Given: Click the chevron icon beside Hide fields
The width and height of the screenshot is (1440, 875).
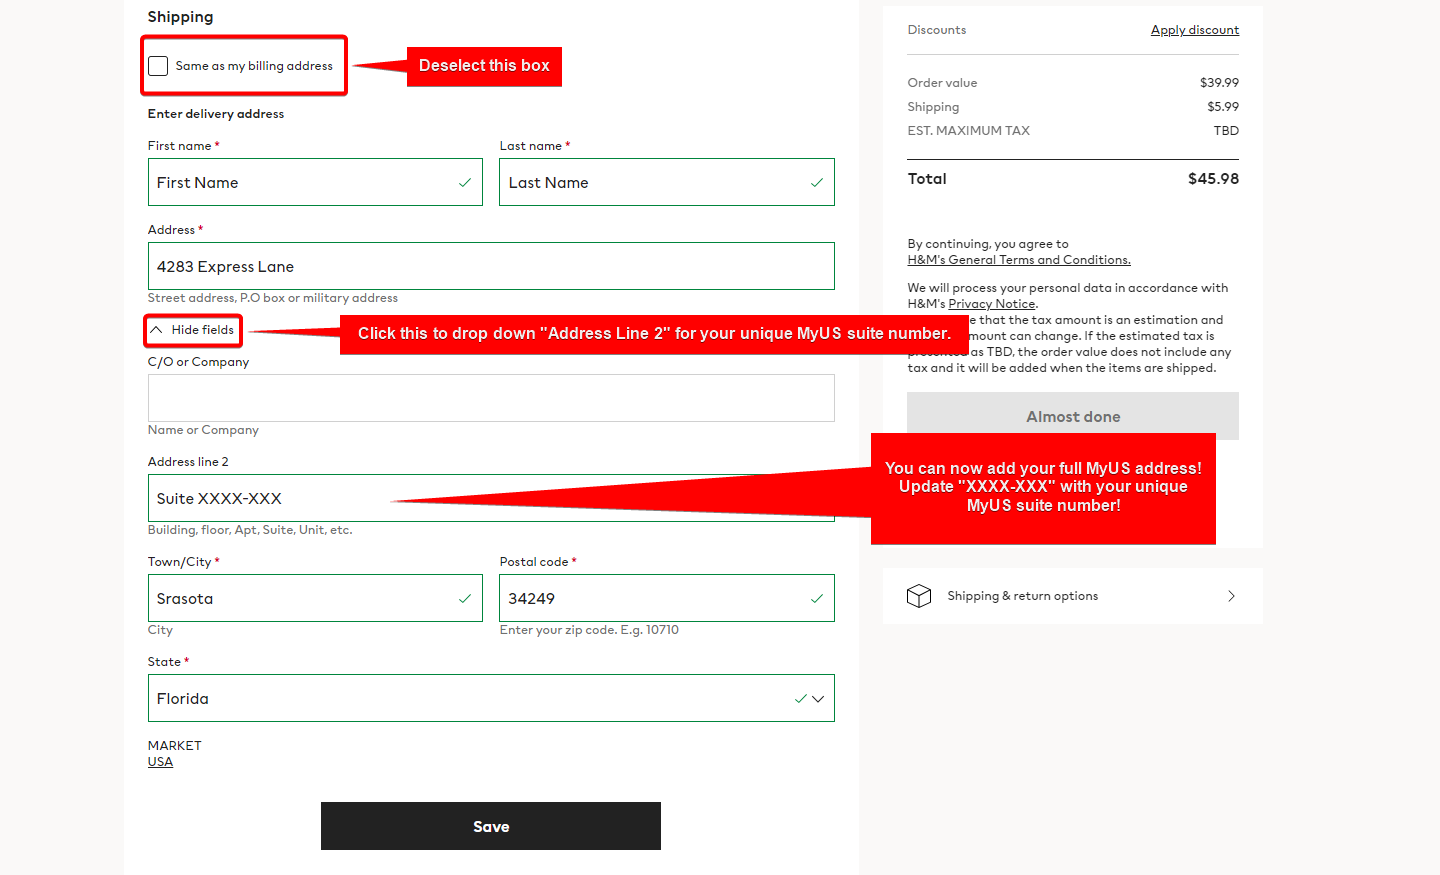Looking at the screenshot, I should 156,330.
